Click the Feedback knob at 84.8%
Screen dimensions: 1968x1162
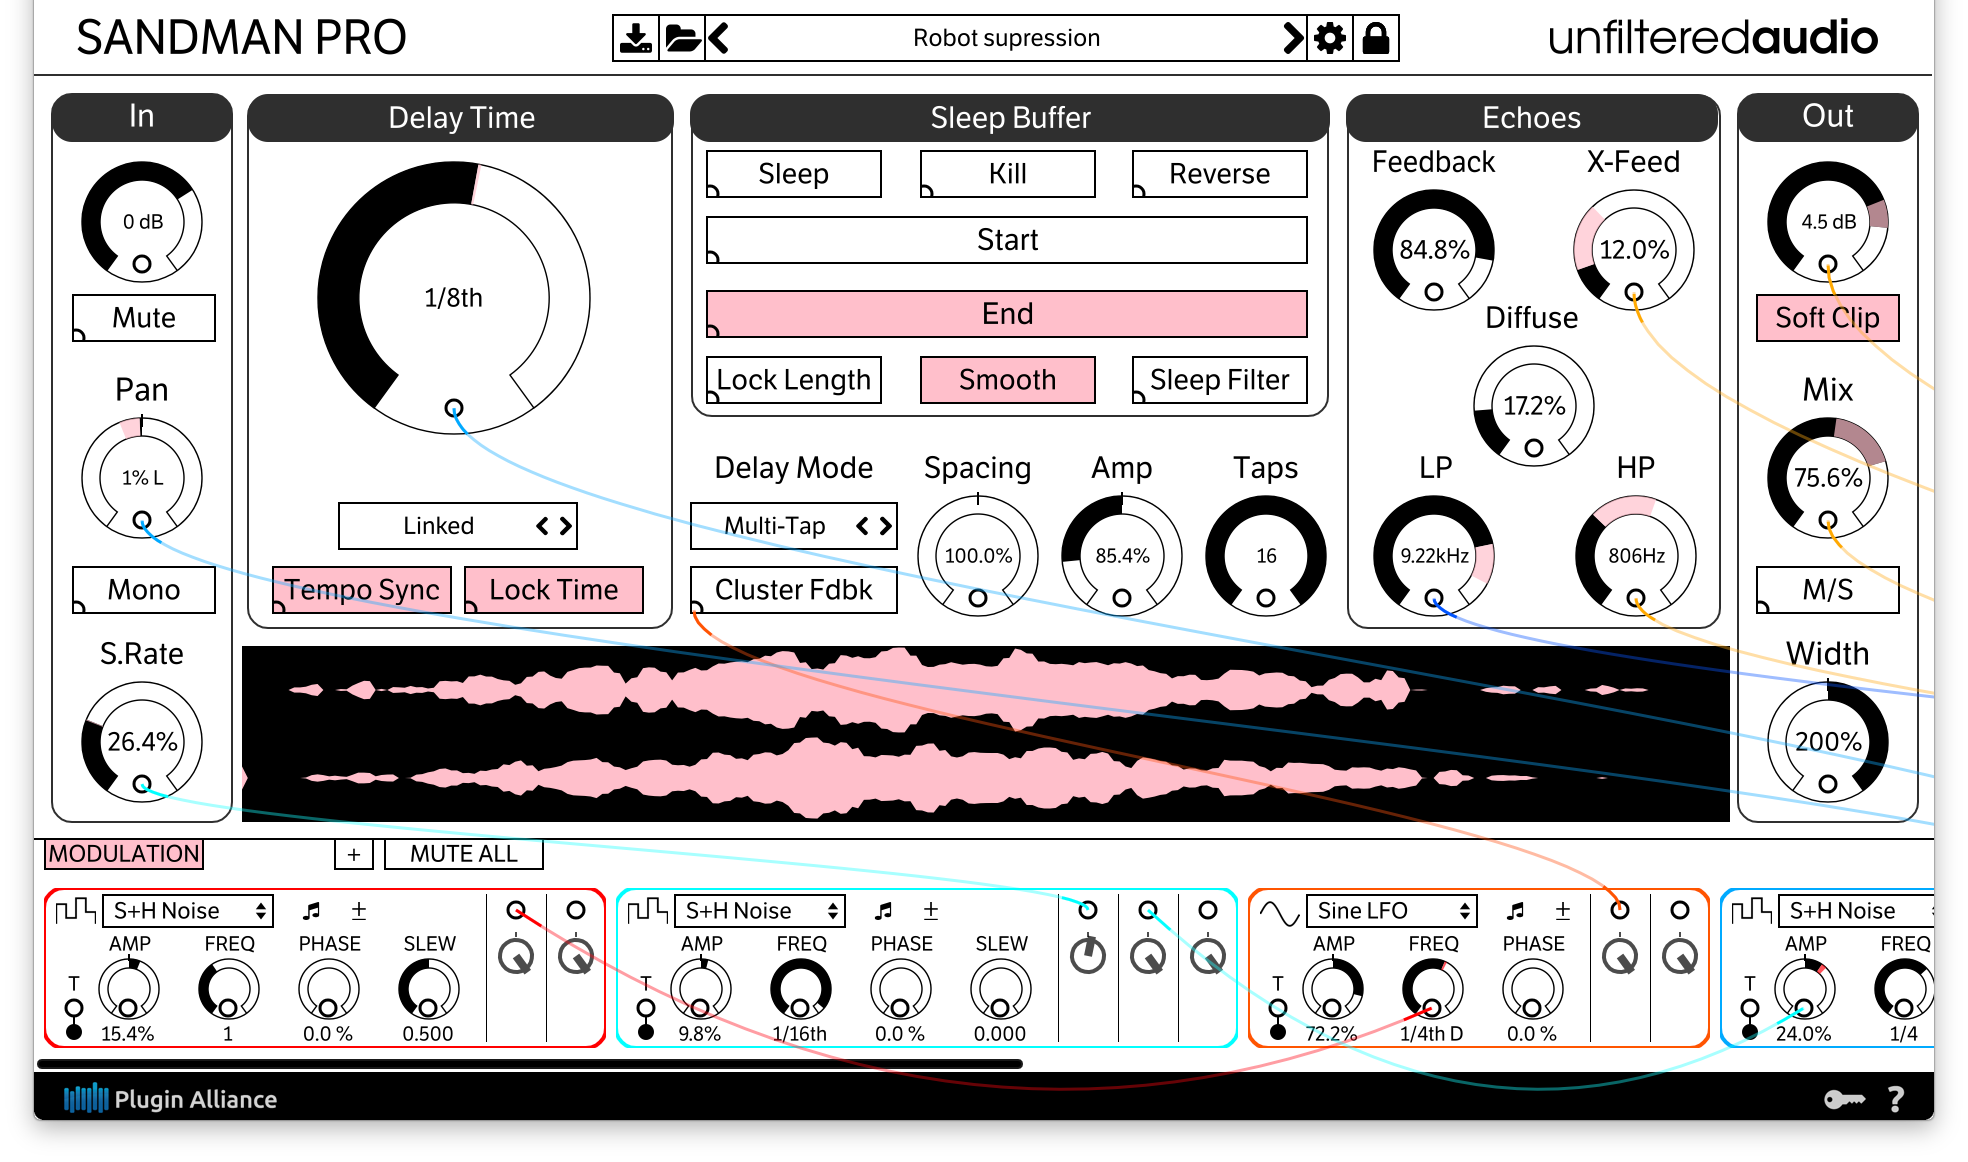[x=1434, y=250]
